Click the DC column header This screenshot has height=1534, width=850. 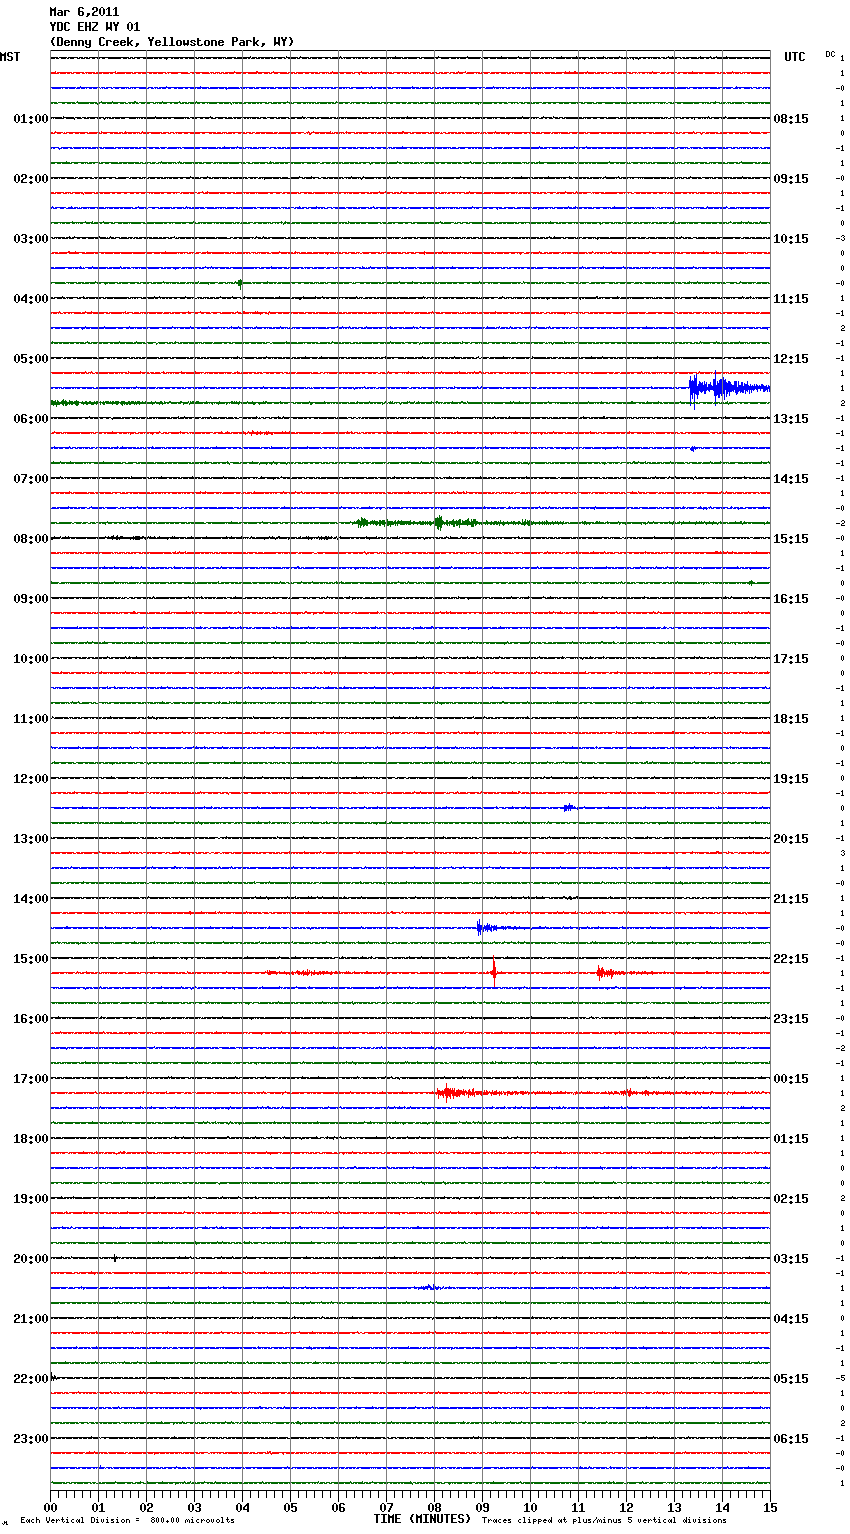click(x=830, y=54)
